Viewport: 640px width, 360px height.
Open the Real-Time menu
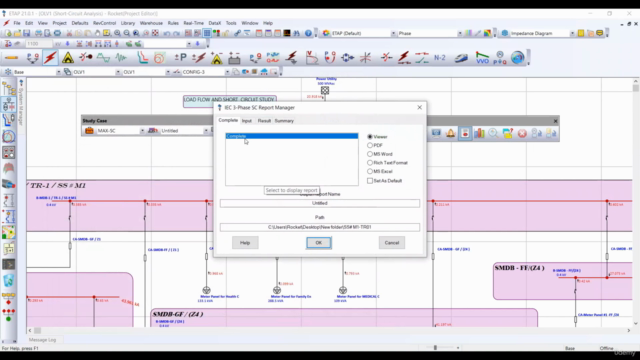193,23
